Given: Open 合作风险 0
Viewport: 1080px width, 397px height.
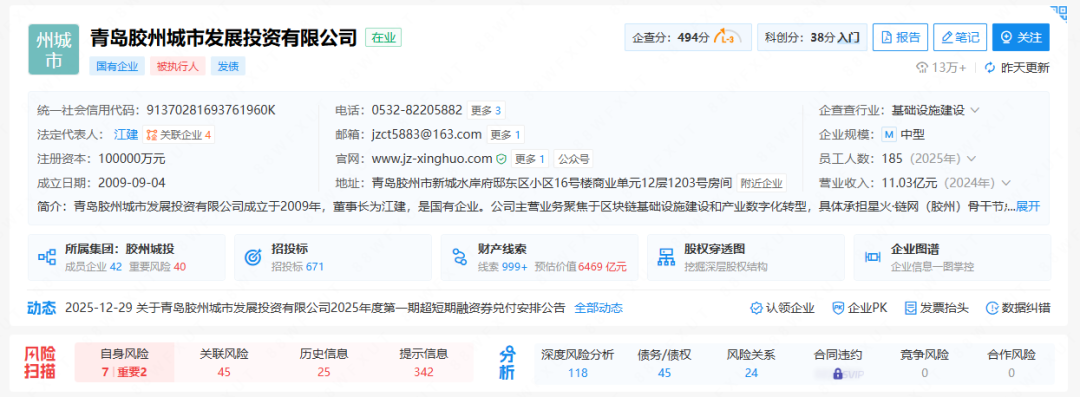Looking at the screenshot, I should point(1010,363).
